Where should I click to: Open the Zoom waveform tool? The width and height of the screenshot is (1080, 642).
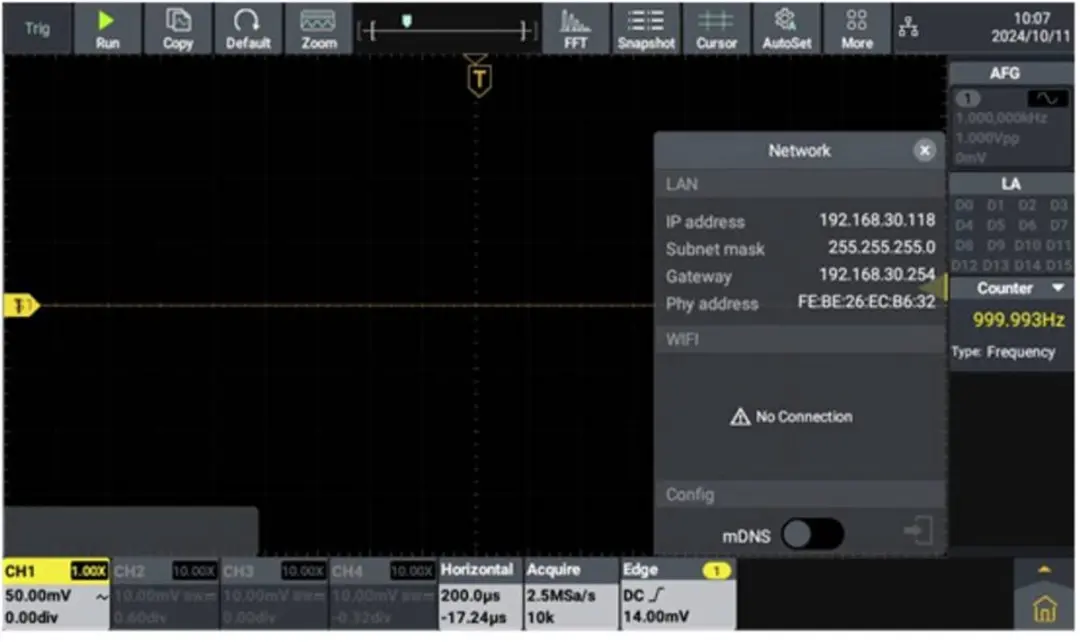318,29
